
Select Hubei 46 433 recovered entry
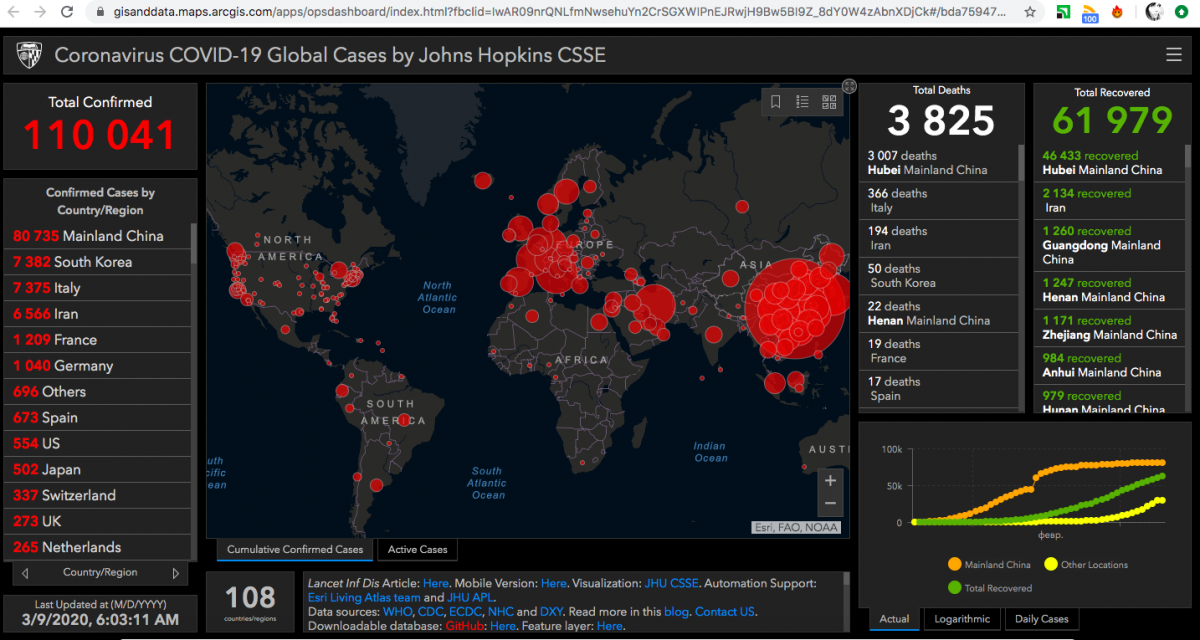pyautogui.click(x=1110, y=163)
